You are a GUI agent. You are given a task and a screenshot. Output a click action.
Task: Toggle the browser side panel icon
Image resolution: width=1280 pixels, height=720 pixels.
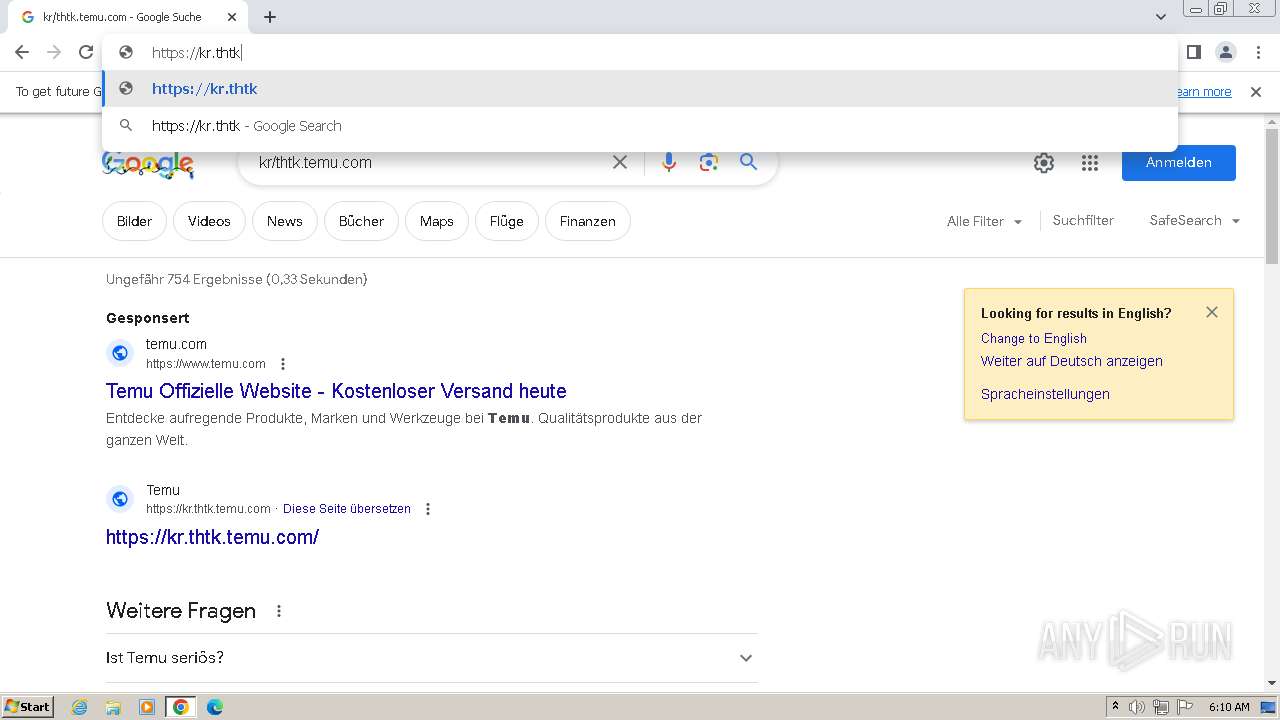tap(1193, 52)
